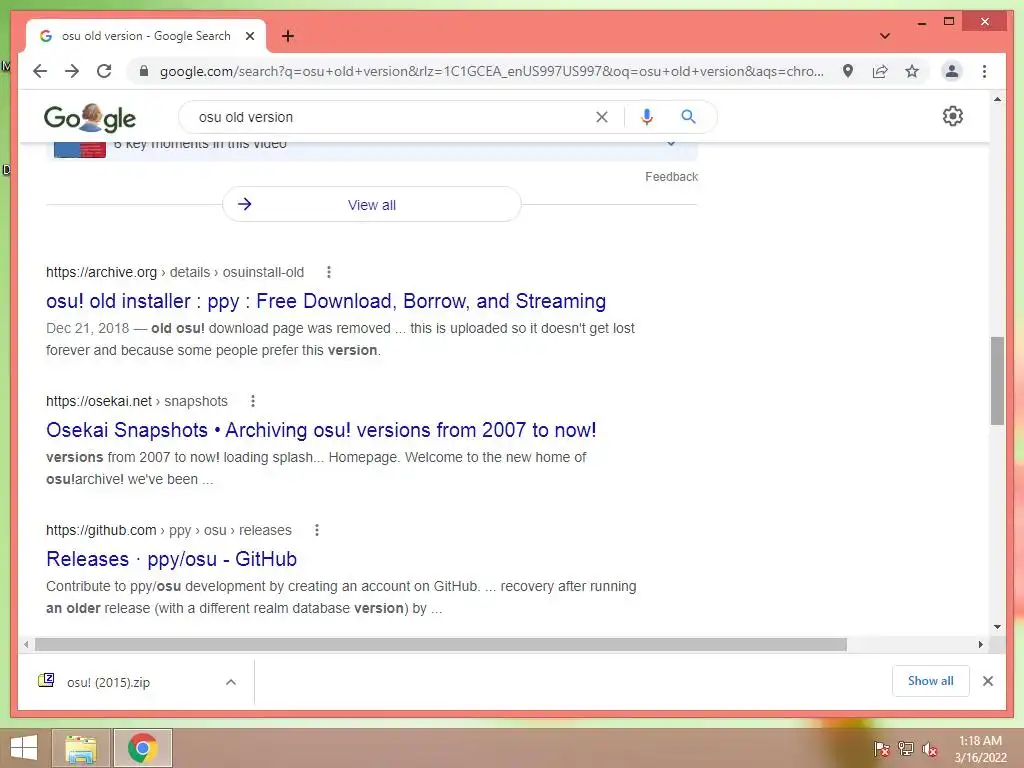Open a new tab with plus button
The image size is (1024, 768).
[288, 36]
